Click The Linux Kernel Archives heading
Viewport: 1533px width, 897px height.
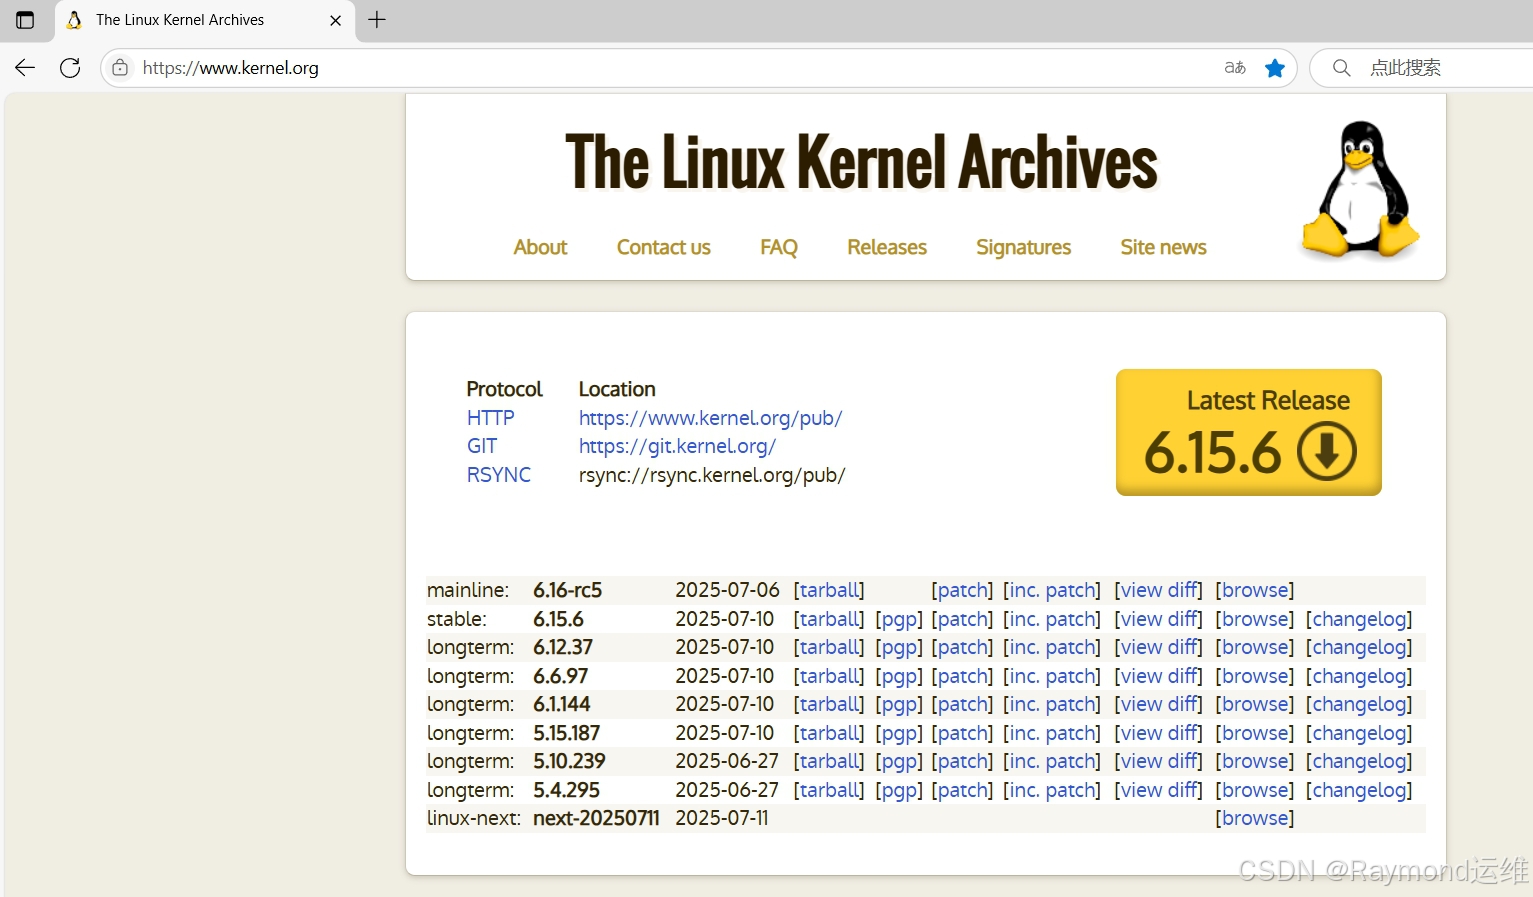[861, 162]
